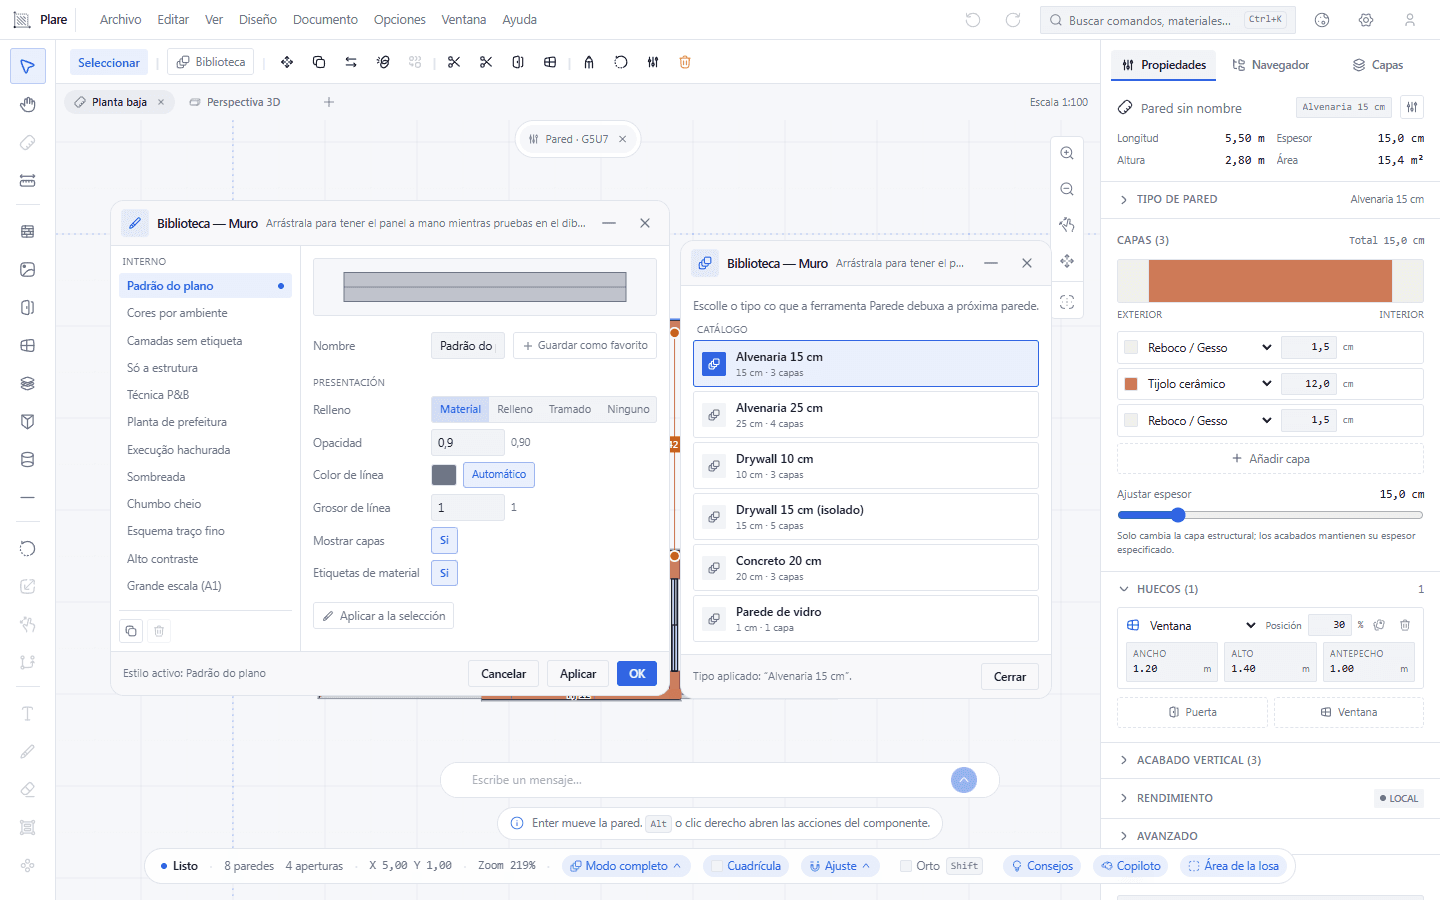This screenshot has height=900, width=1440.
Task: Click the undo arrow in top bar
Action: tap(973, 20)
